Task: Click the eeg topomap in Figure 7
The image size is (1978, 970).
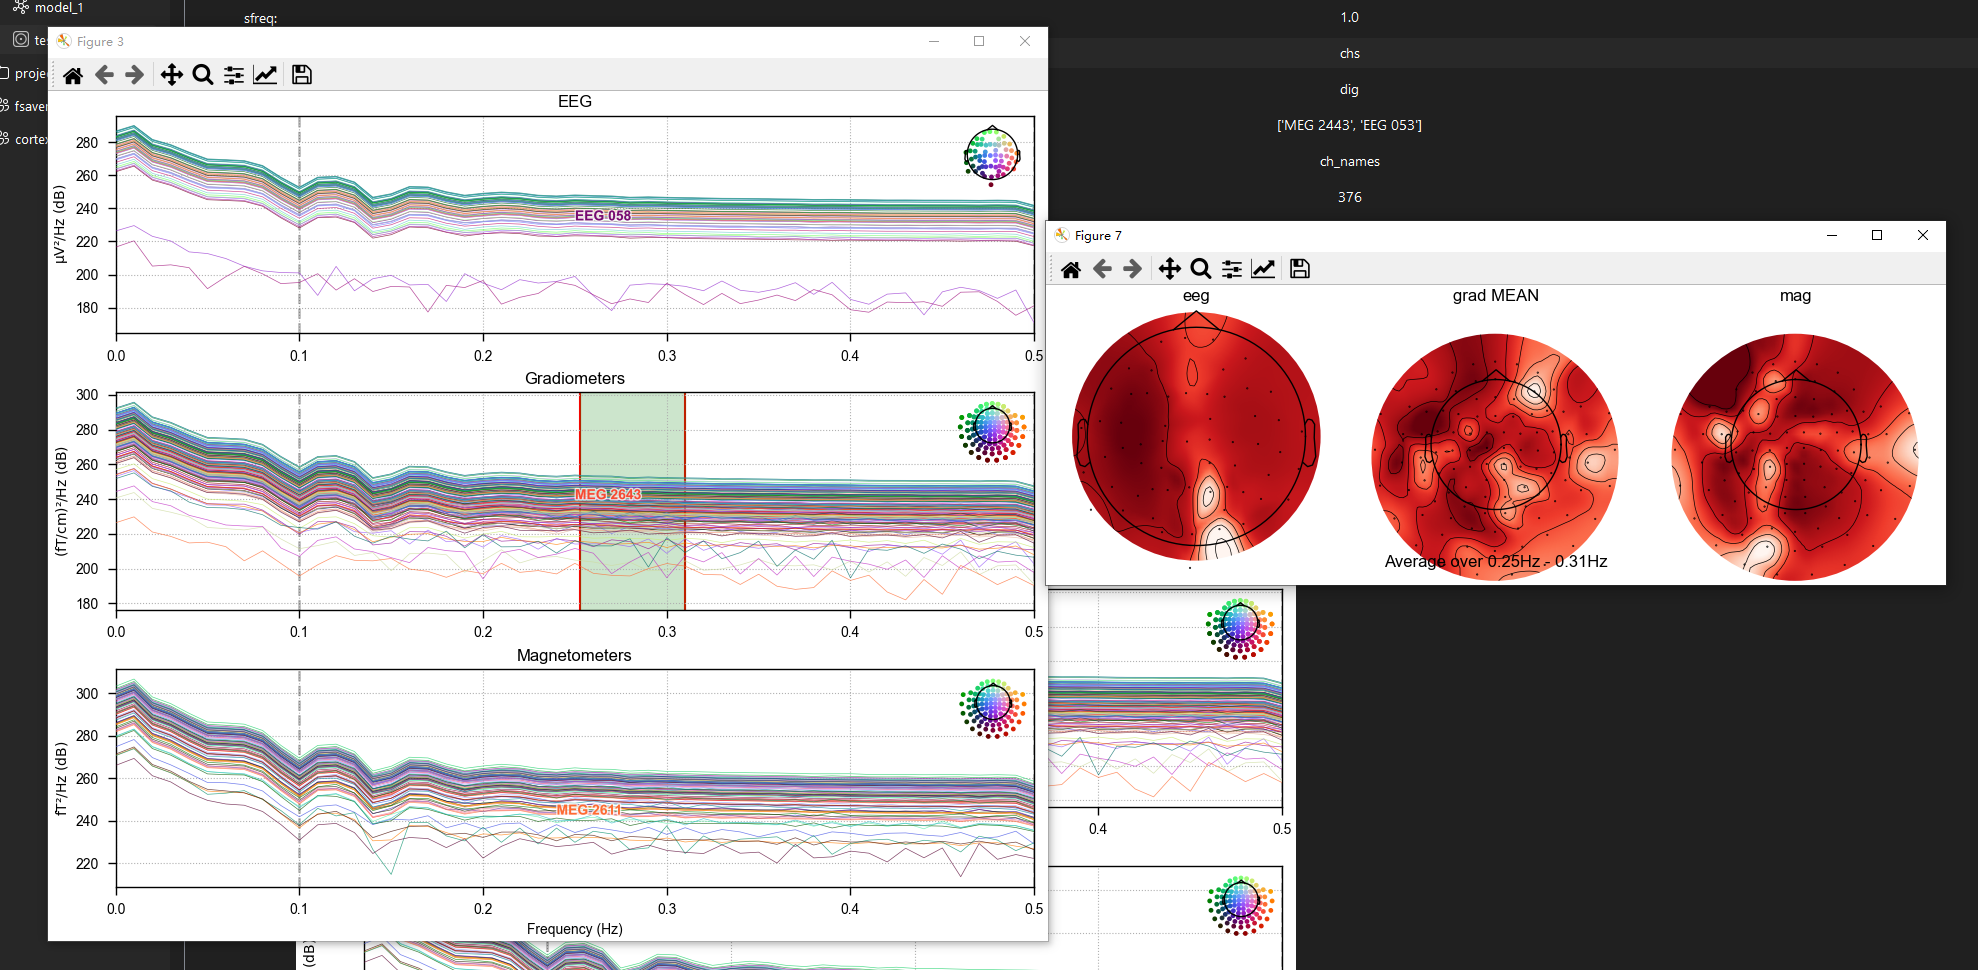Action: [1196, 435]
